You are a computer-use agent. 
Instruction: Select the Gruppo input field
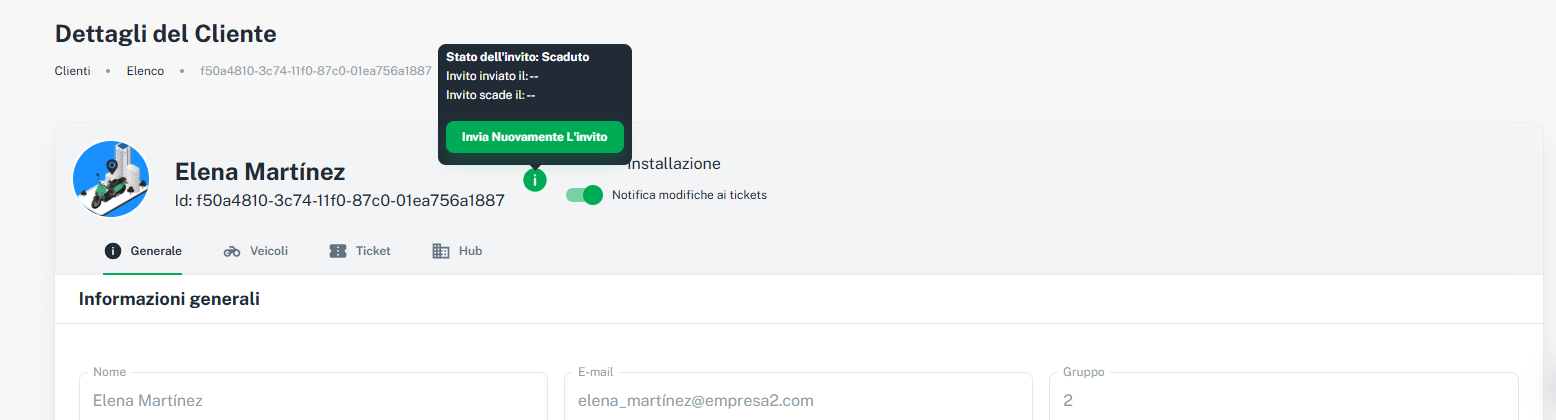coord(1283,400)
